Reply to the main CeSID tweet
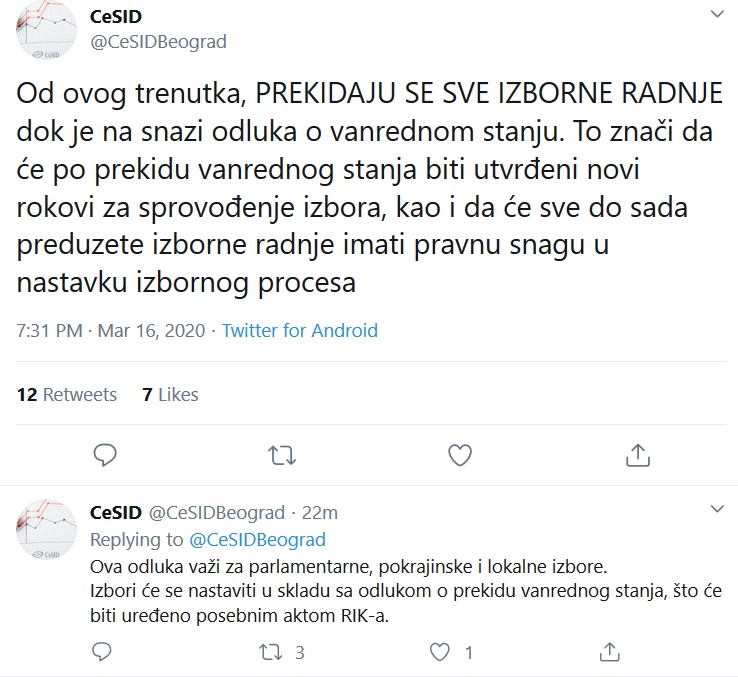This screenshot has width=738, height=677. pos(106,456)
